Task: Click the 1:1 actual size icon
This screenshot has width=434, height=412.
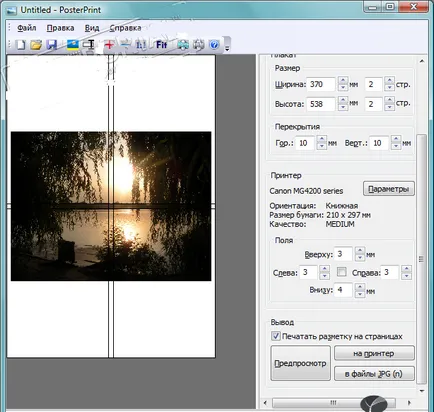Action: [141, 44]
